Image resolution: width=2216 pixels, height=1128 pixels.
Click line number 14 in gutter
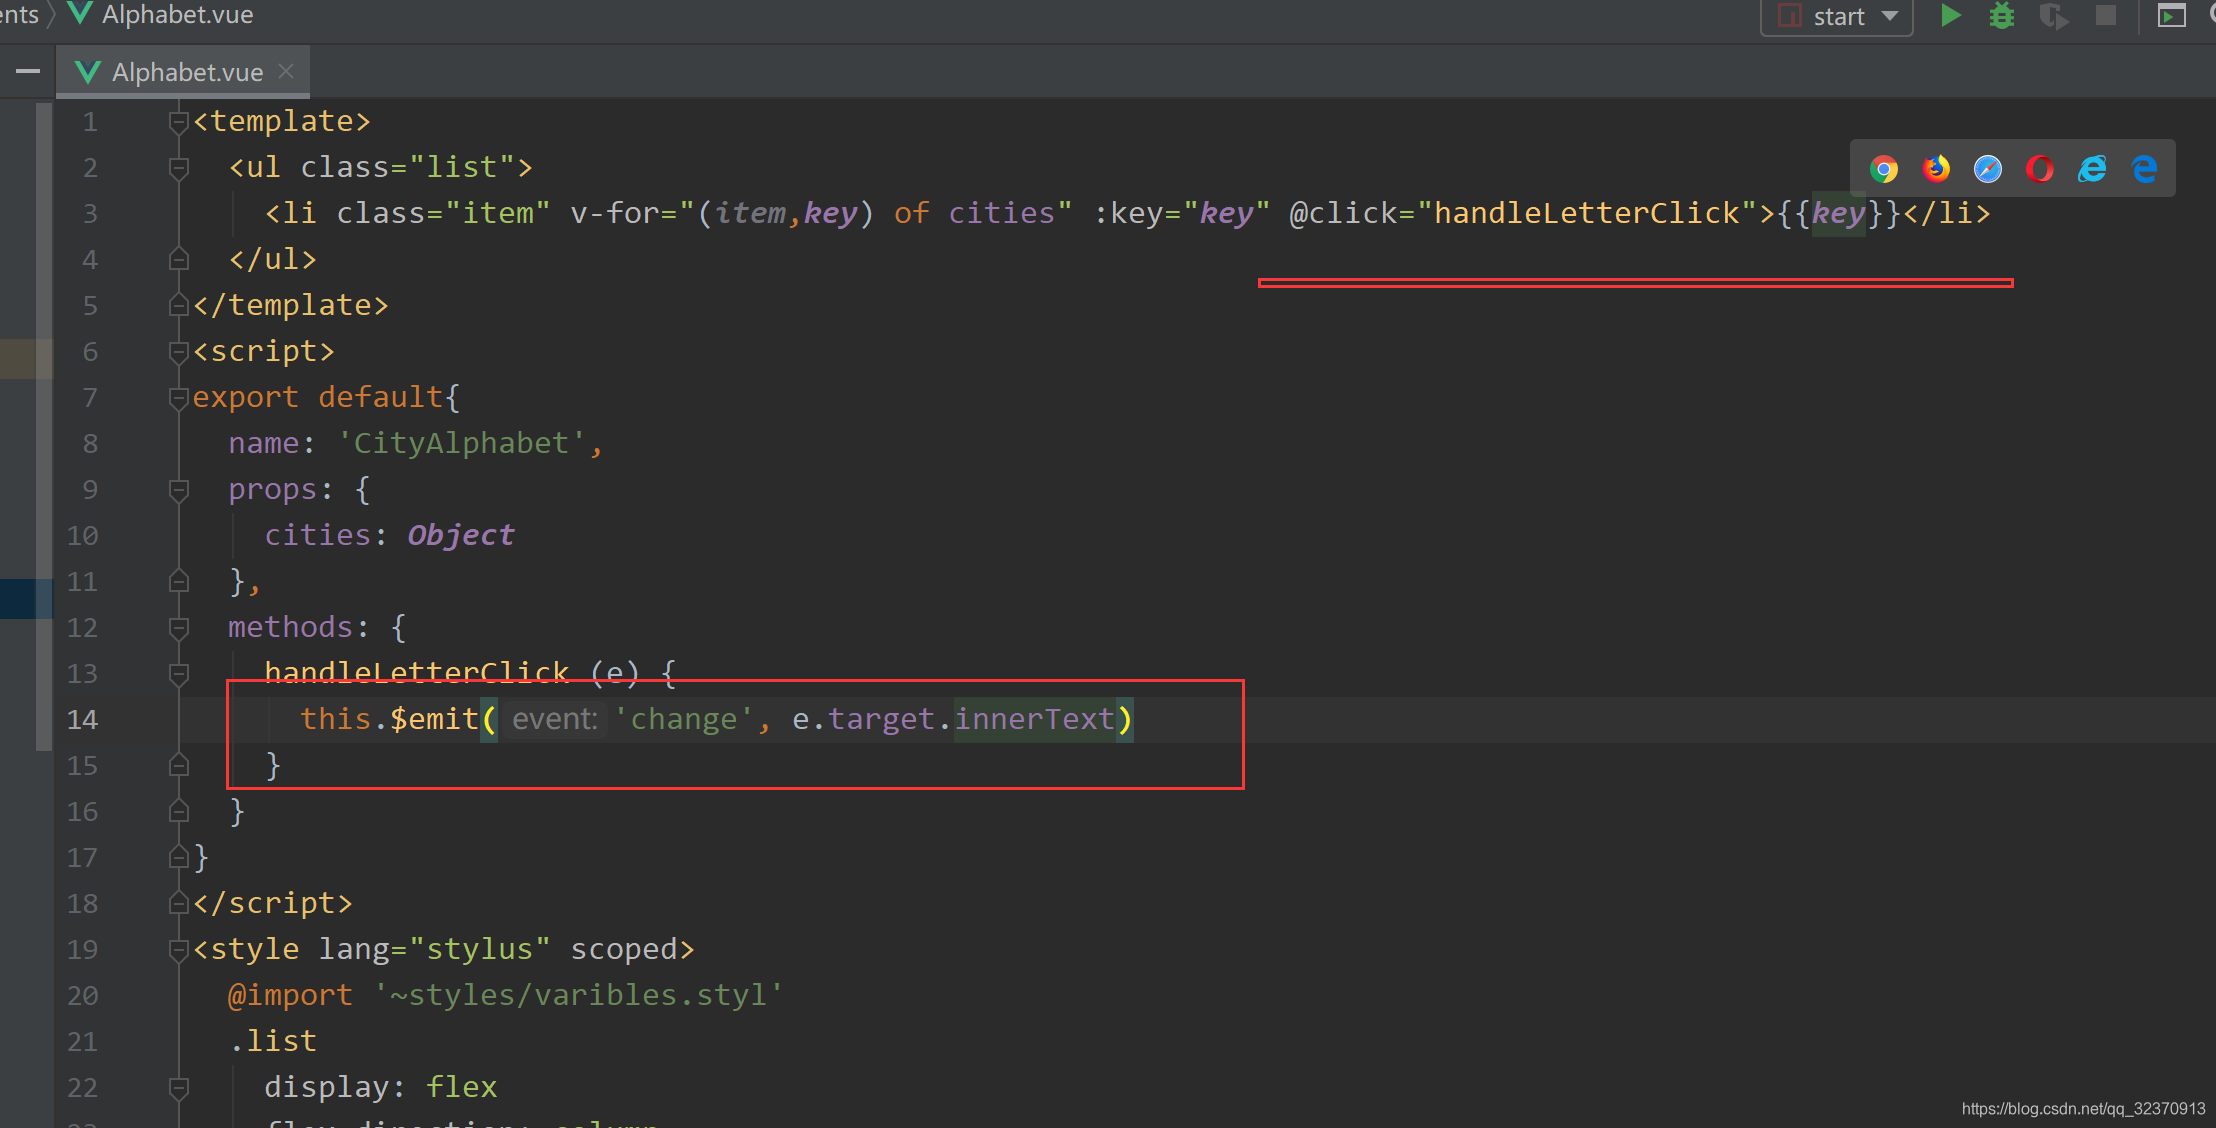[82, 720]
